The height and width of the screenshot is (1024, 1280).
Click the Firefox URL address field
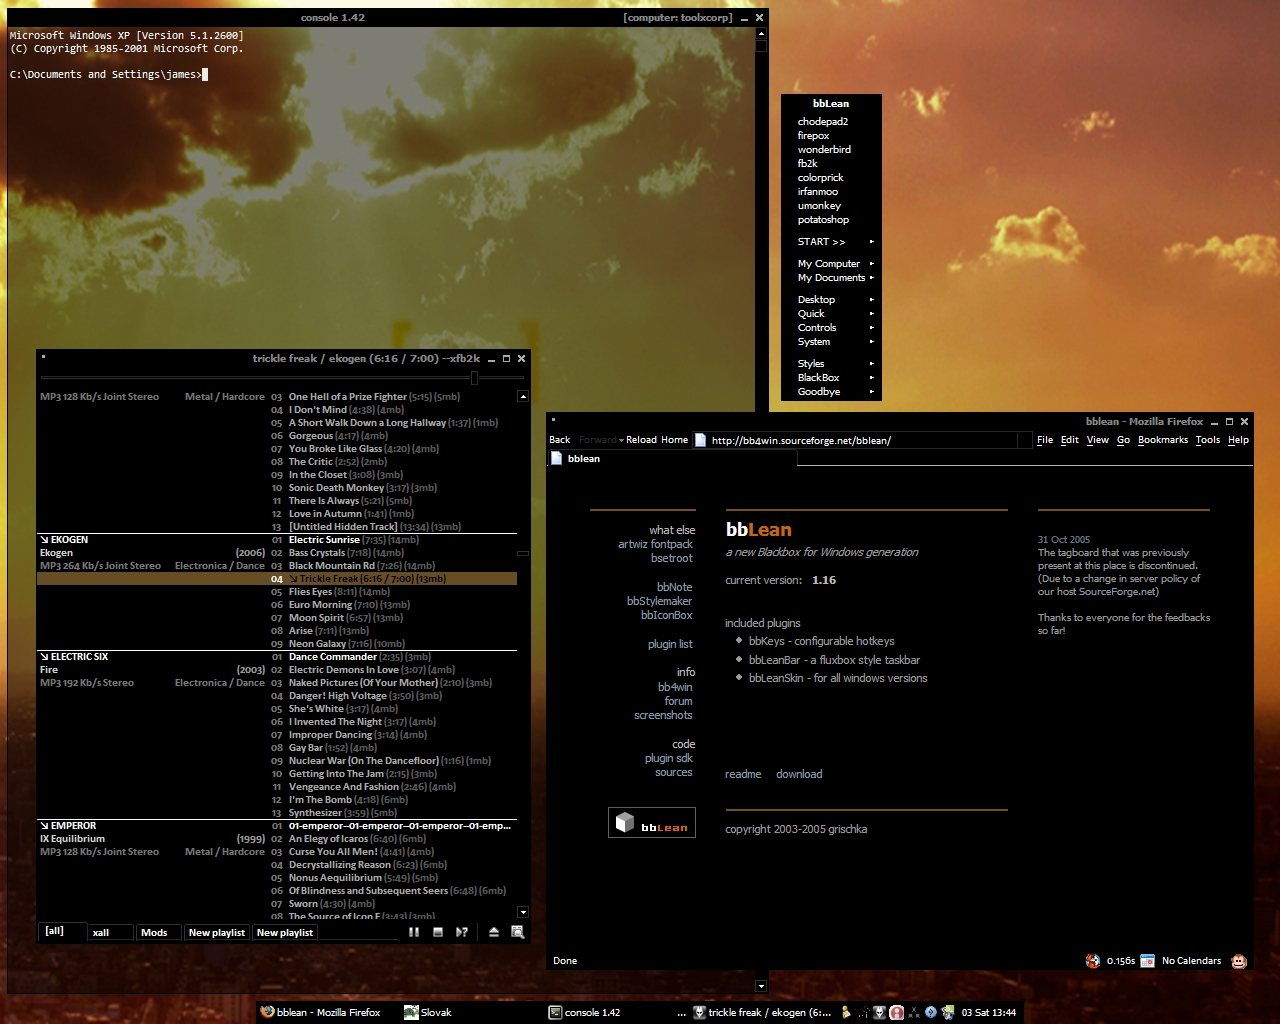tap(863, 440)
